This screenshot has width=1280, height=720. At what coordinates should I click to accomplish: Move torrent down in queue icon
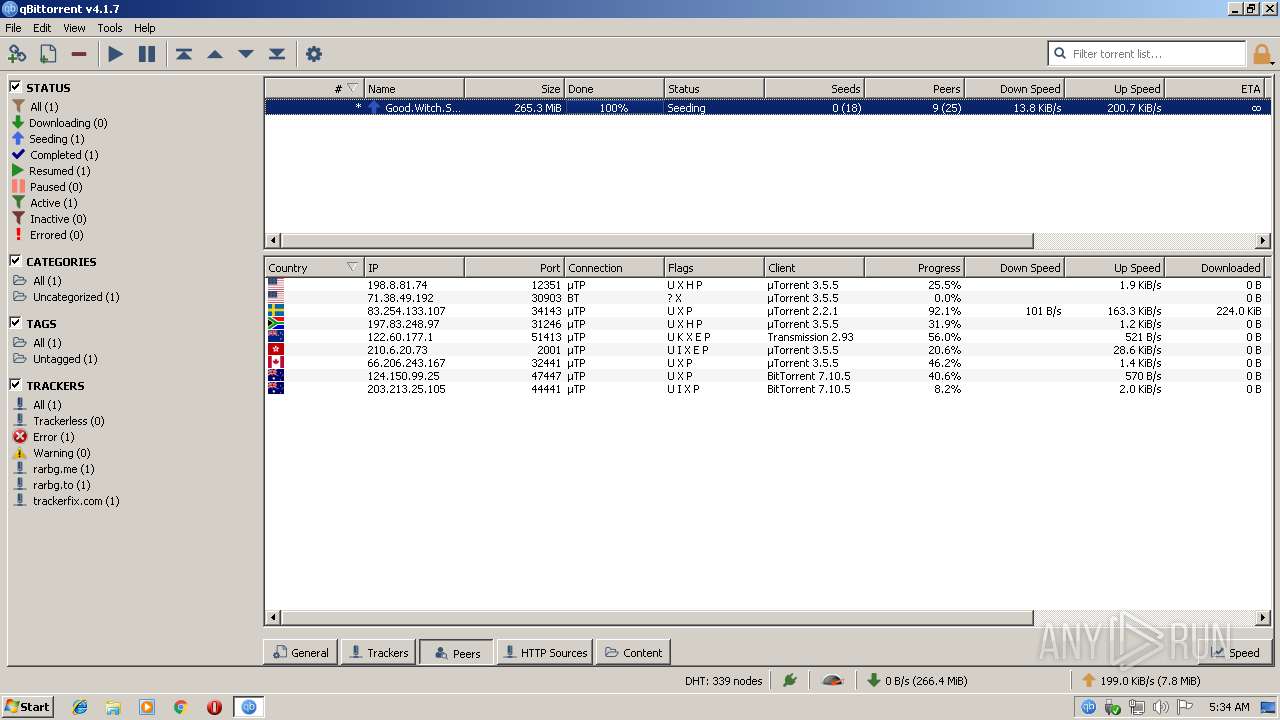pyautogui.click(x=246, y=54)
